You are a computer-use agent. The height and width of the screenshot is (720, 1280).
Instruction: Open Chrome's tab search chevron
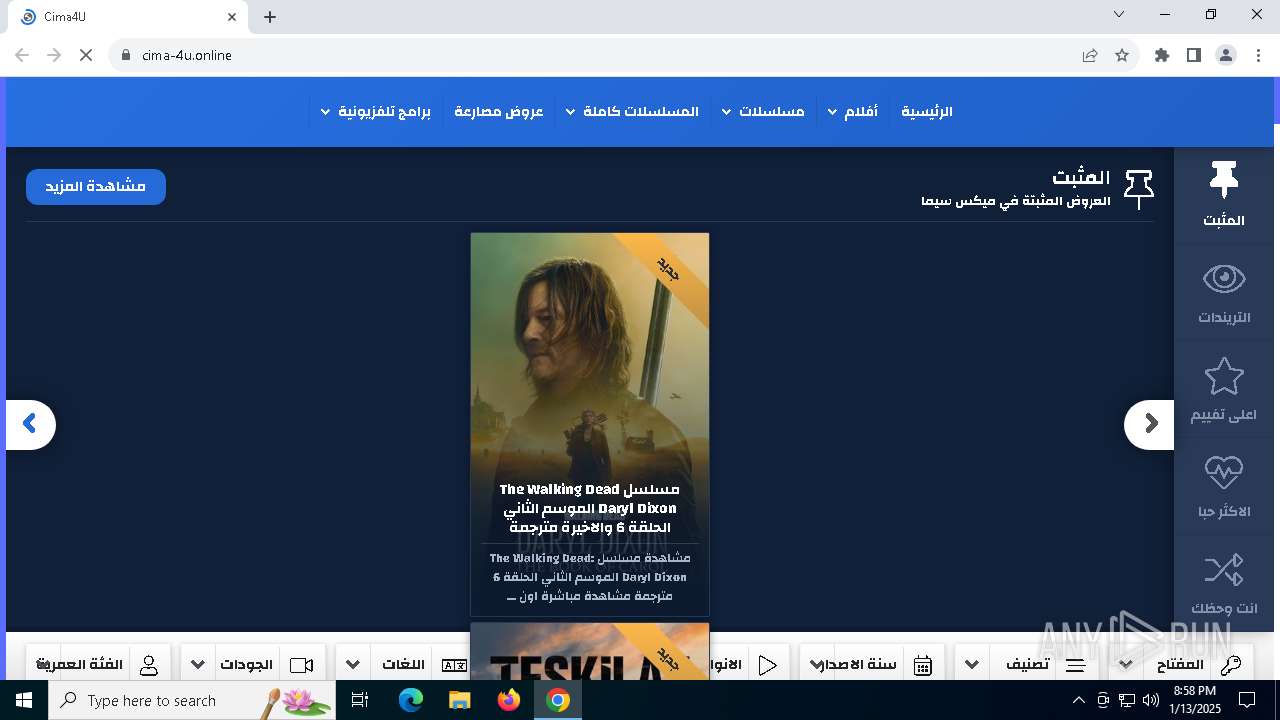[1119, 15]
